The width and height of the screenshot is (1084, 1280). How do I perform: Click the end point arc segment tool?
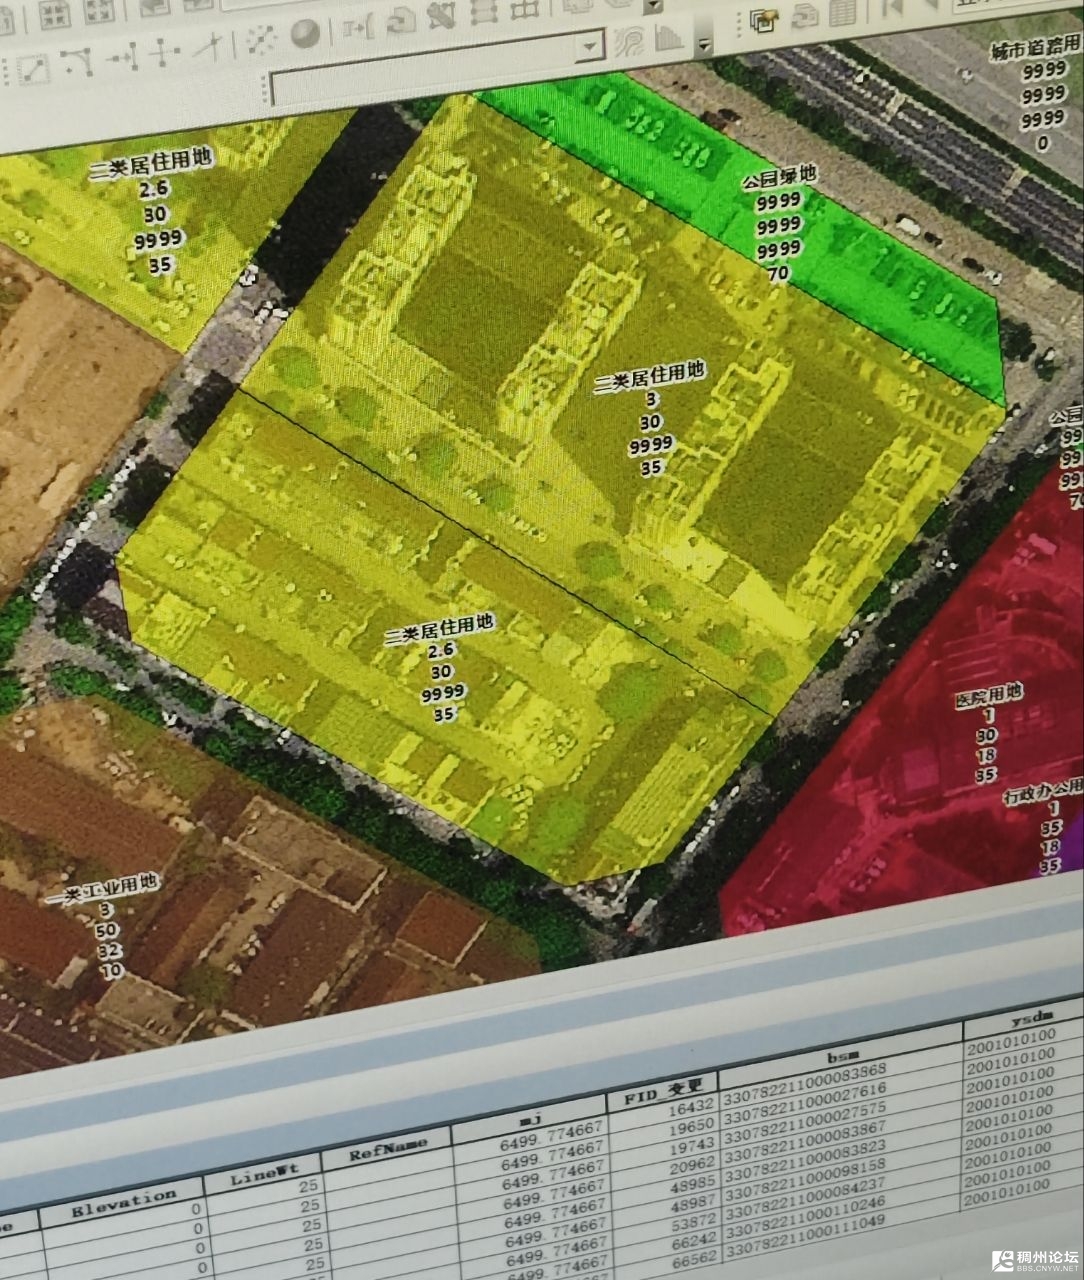click(x=77, y=62)
